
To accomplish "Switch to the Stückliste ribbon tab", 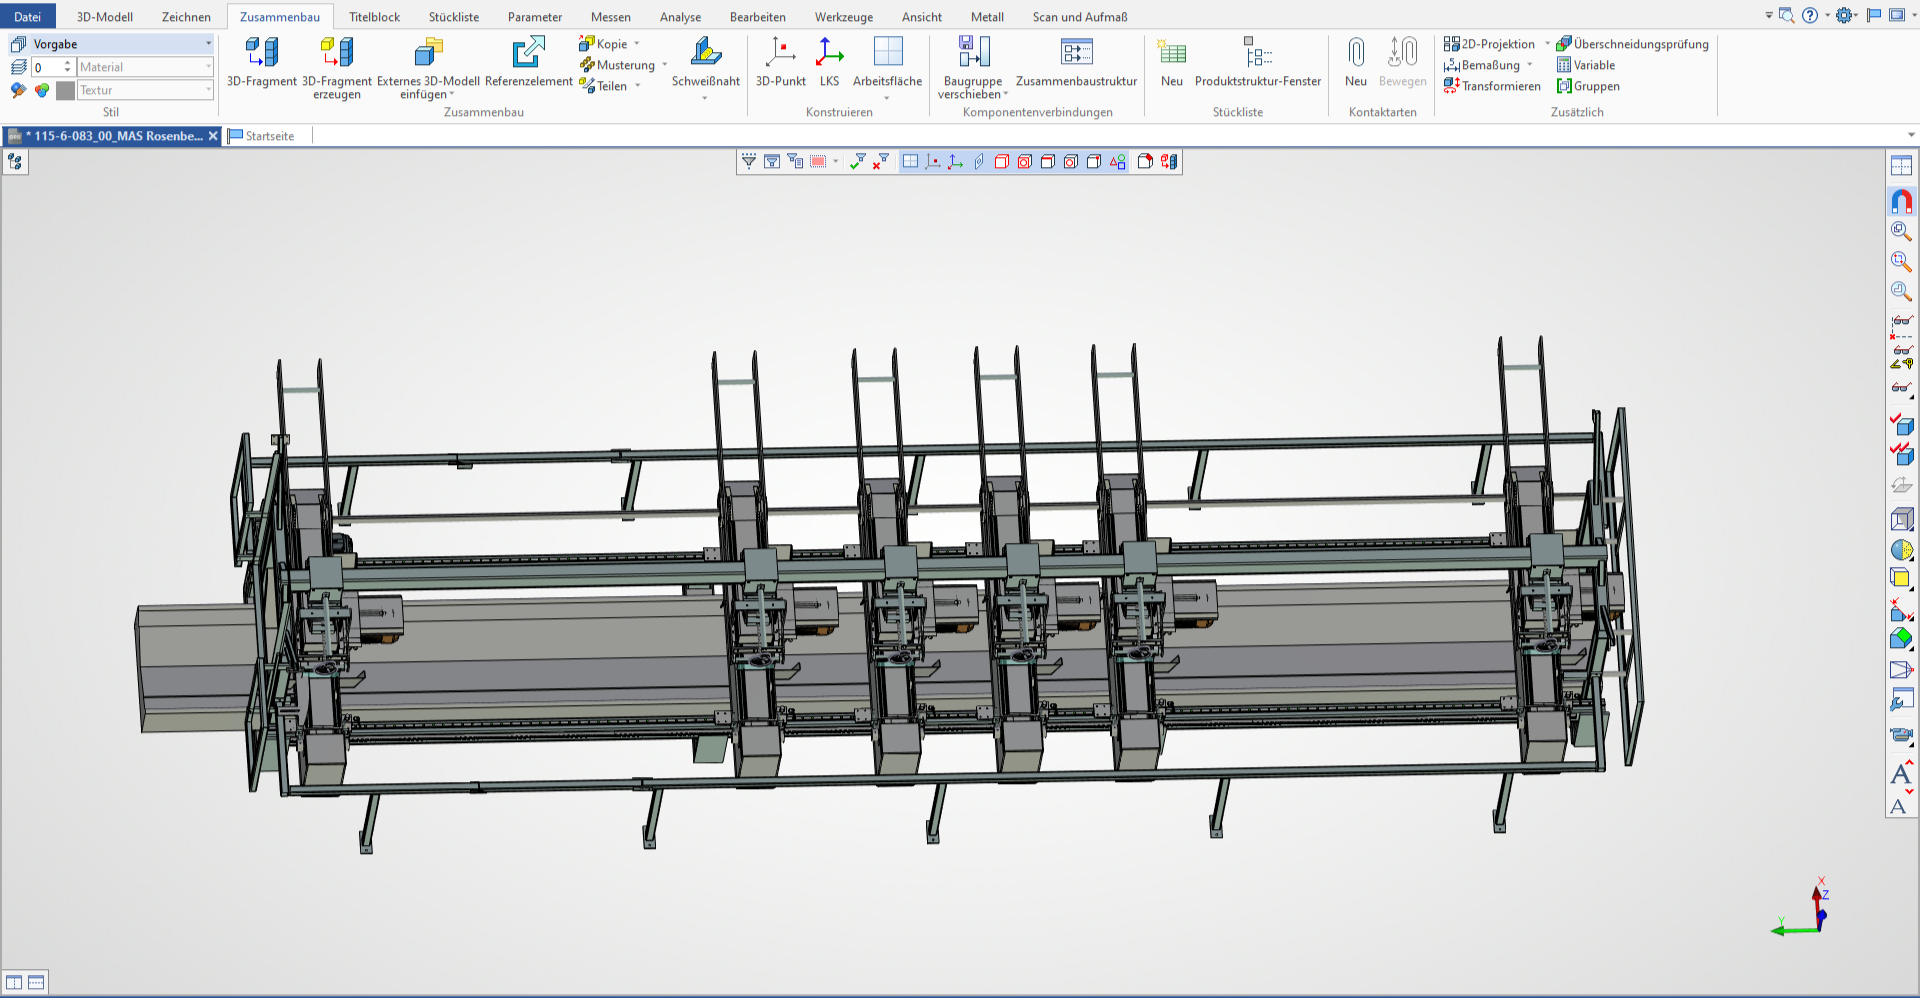I will coord(453,17).
